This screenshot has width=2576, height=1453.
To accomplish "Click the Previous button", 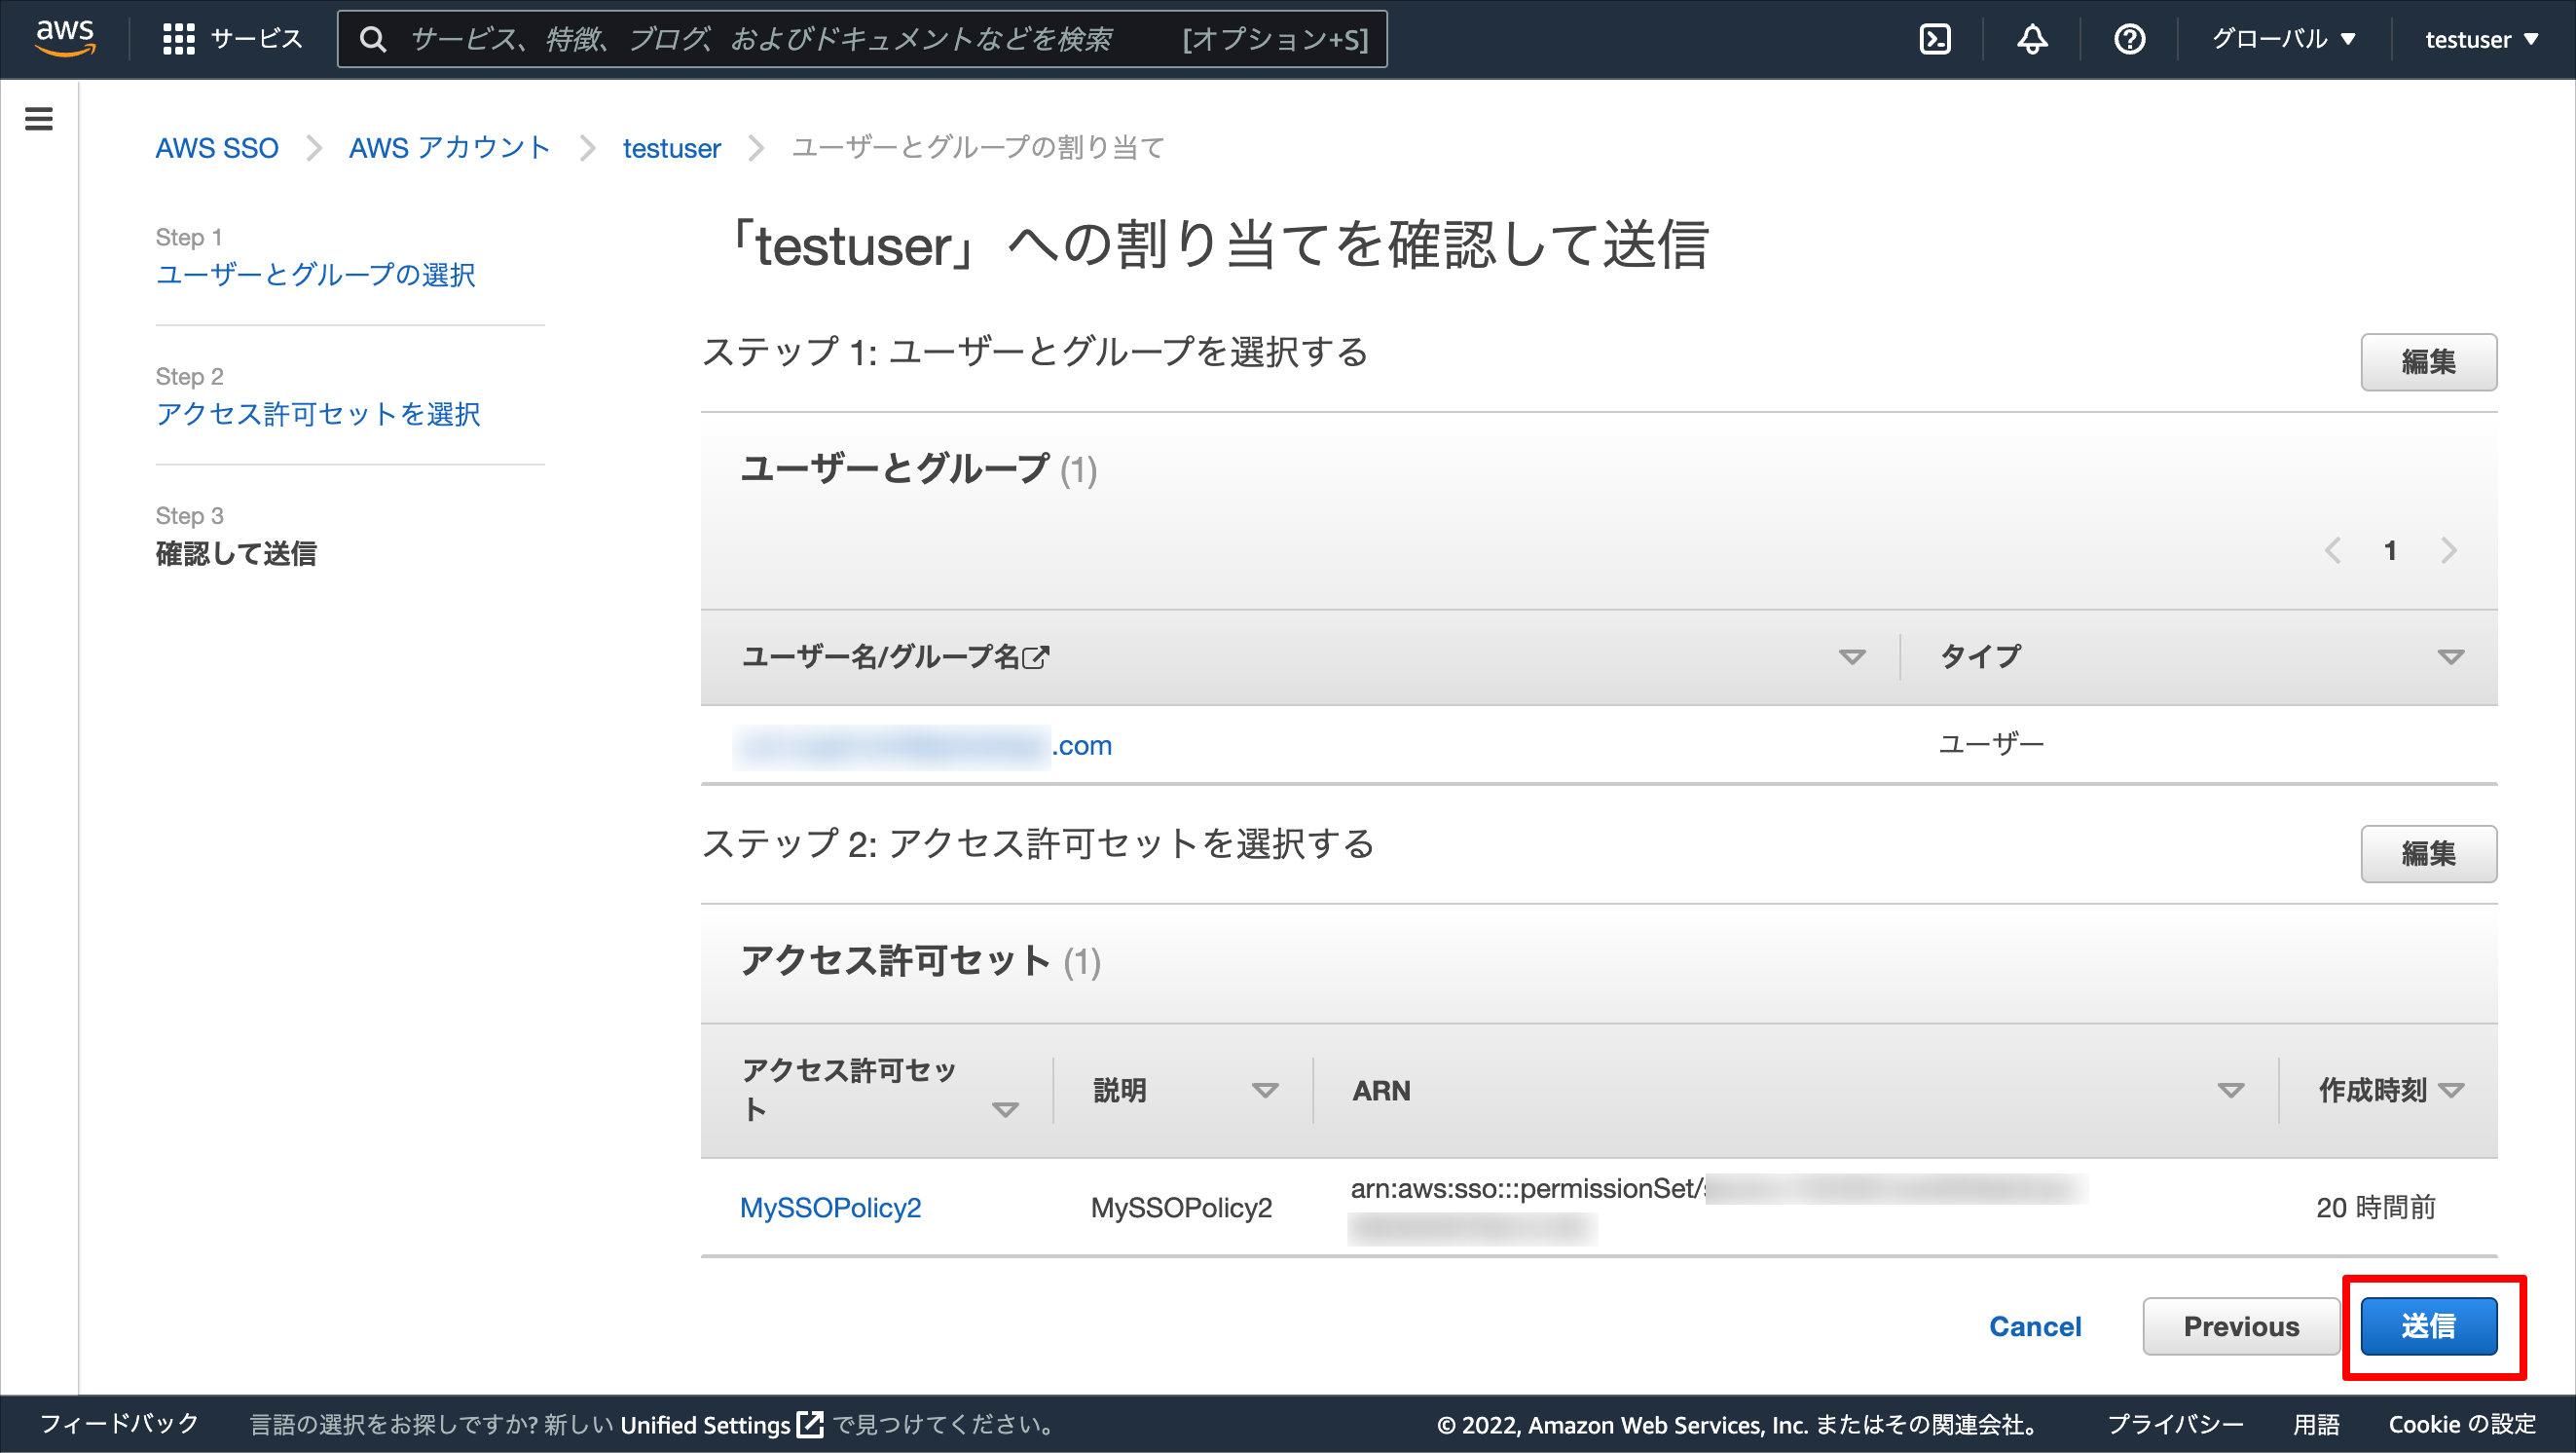I will (x=2241, y=1326).
